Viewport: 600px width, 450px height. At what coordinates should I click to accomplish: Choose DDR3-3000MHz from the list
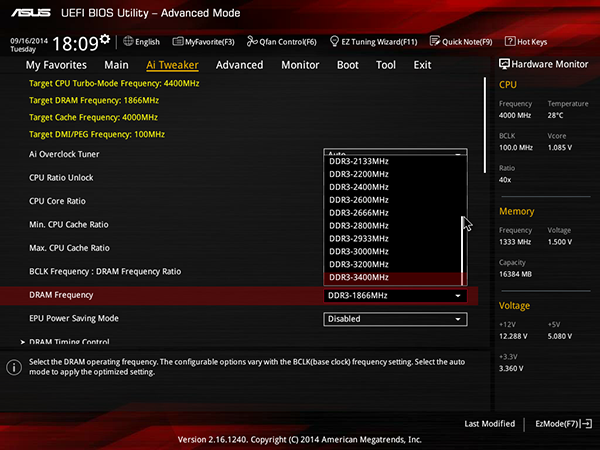pyautogui.click(x=393, y=251)
